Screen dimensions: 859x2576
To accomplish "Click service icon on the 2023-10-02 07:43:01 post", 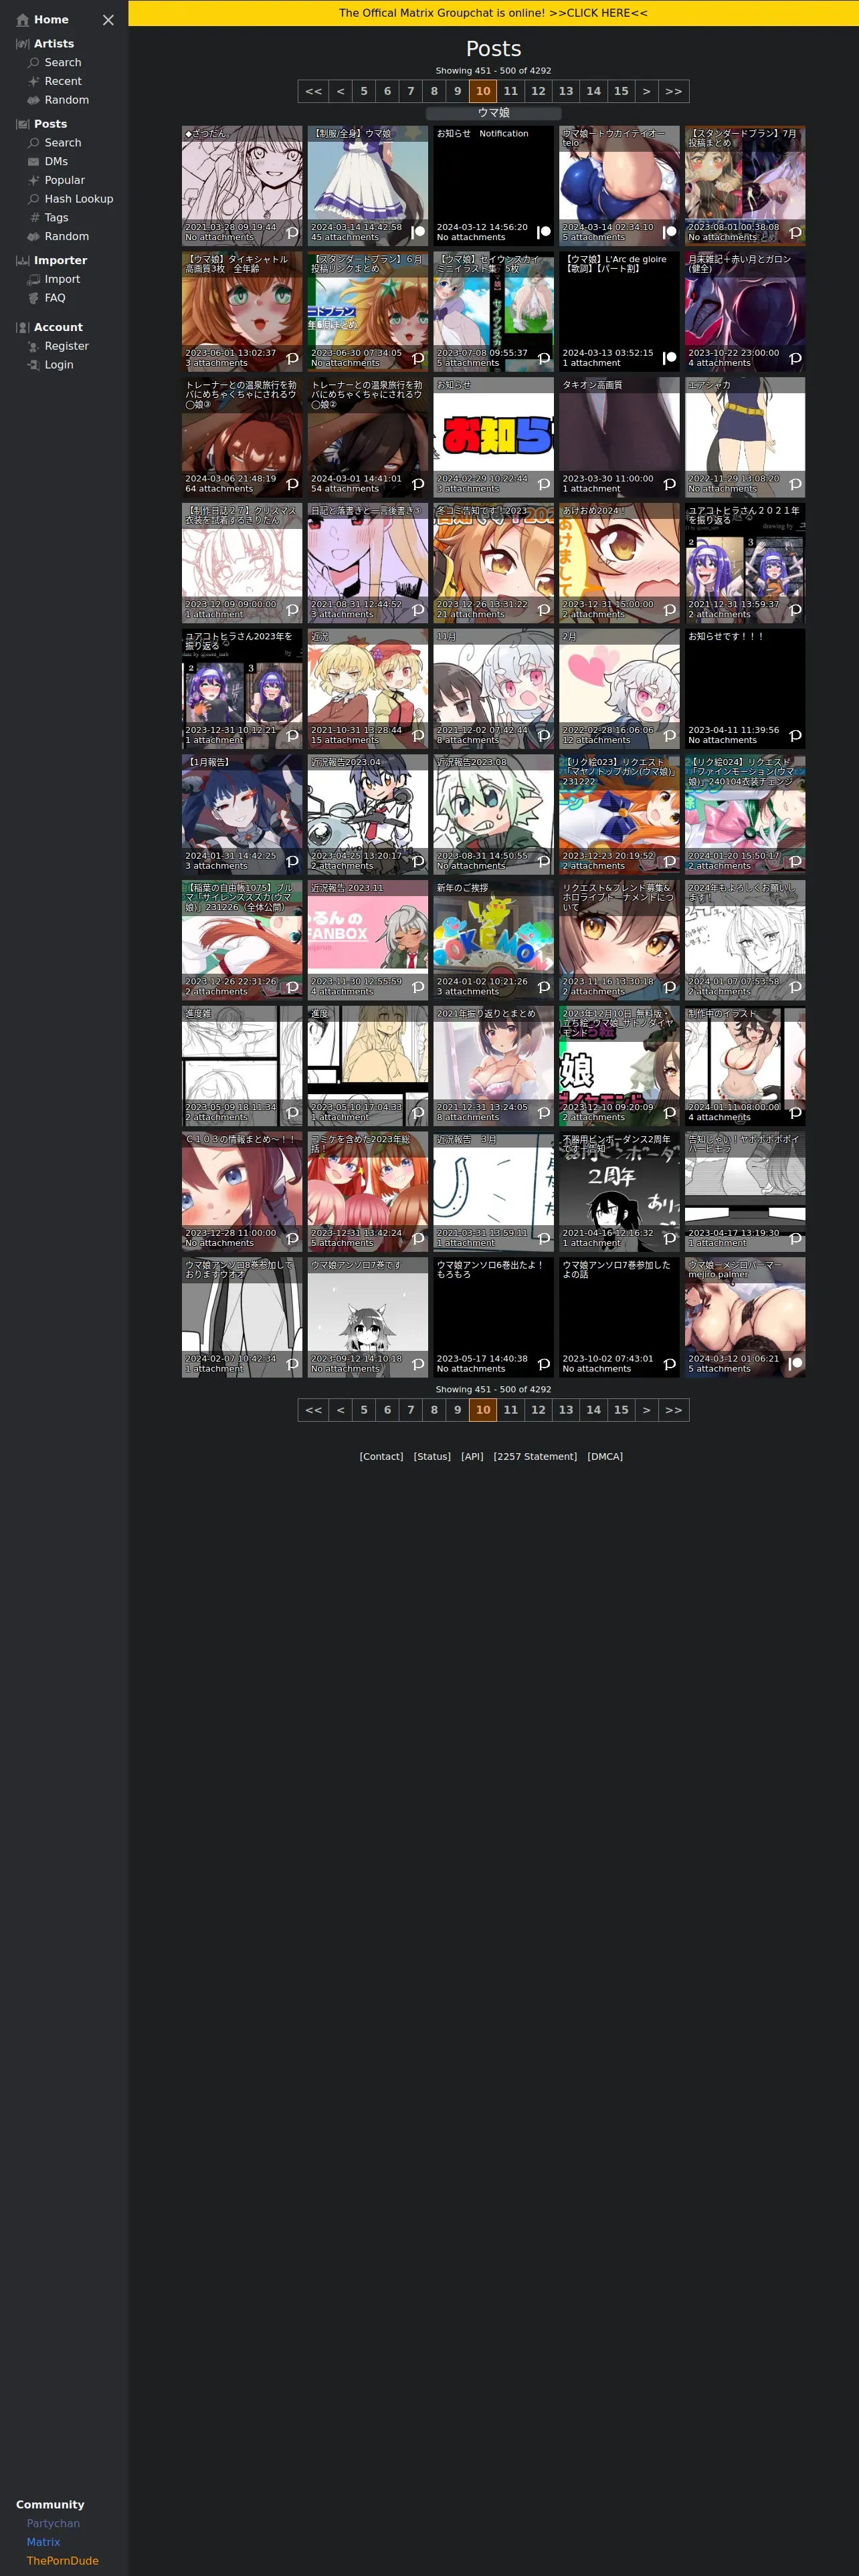I will [669, 1364].
